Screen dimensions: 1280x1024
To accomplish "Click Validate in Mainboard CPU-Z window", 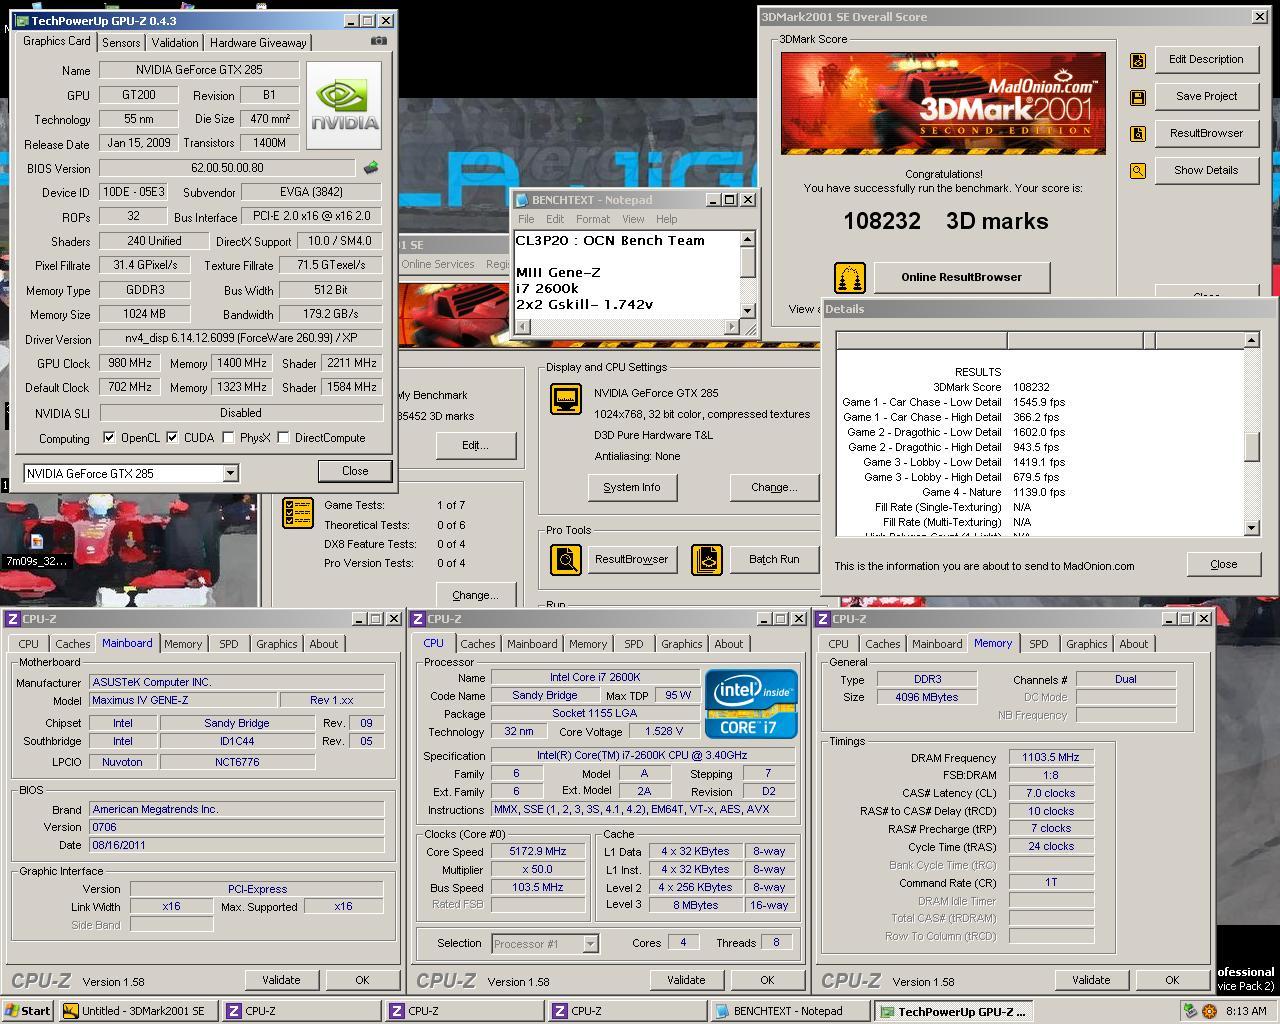I will click(281, 980).
